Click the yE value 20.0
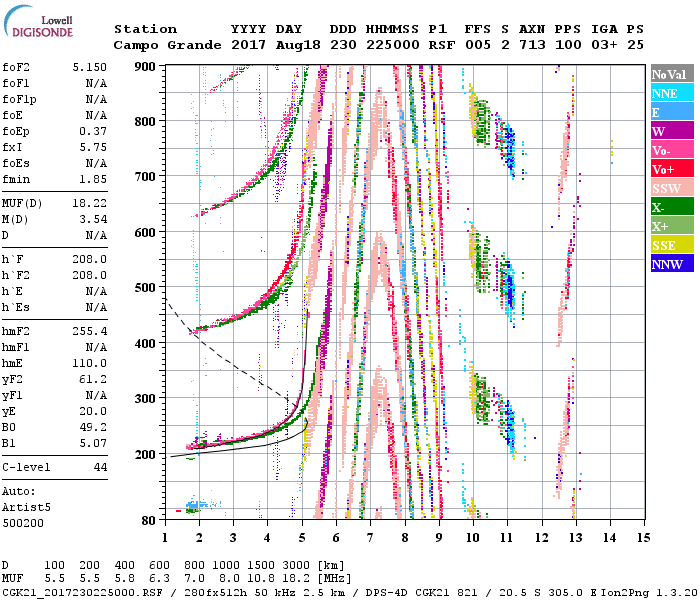 [93, 411]
